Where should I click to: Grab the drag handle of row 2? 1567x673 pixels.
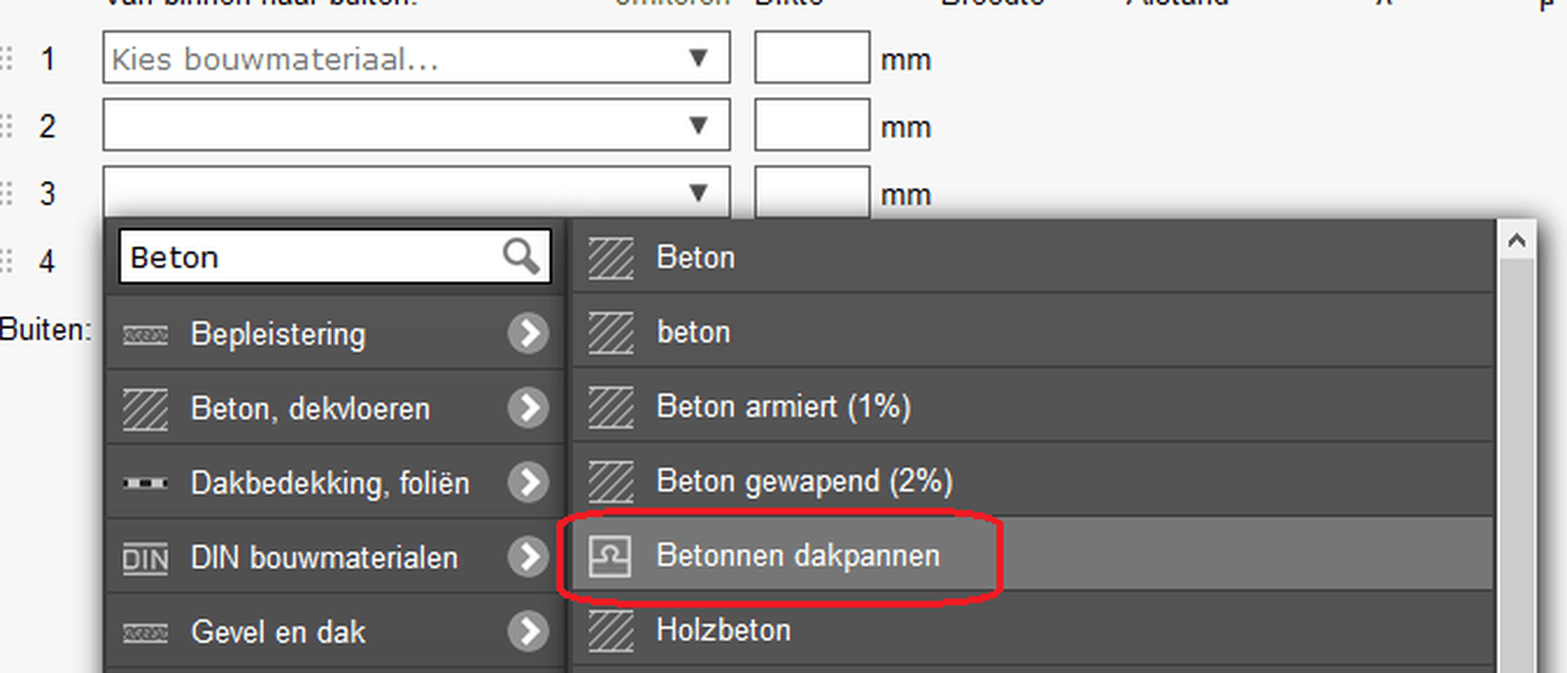coord(6,127)
